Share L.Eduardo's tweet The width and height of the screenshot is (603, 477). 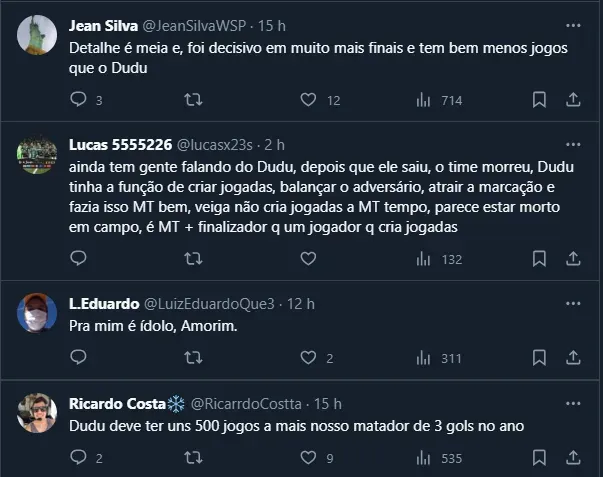[573, 358]
